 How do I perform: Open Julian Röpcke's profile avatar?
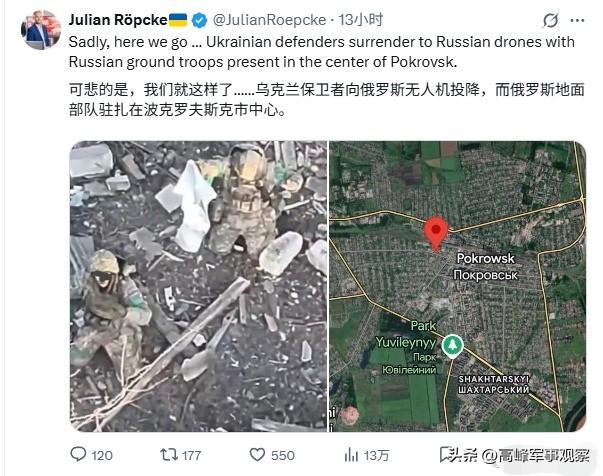tap(41, 30)
